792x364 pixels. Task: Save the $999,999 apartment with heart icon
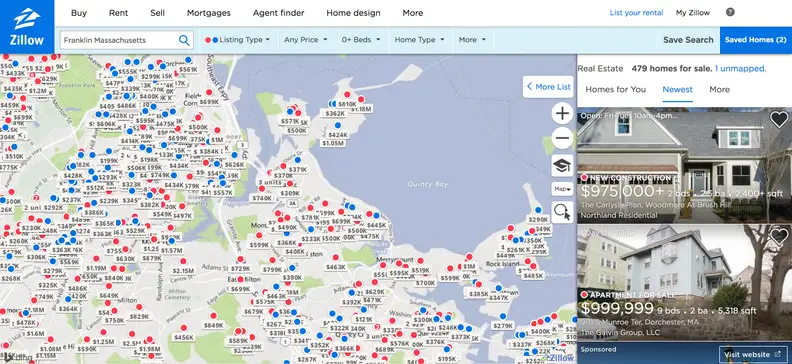pos(779,236)
